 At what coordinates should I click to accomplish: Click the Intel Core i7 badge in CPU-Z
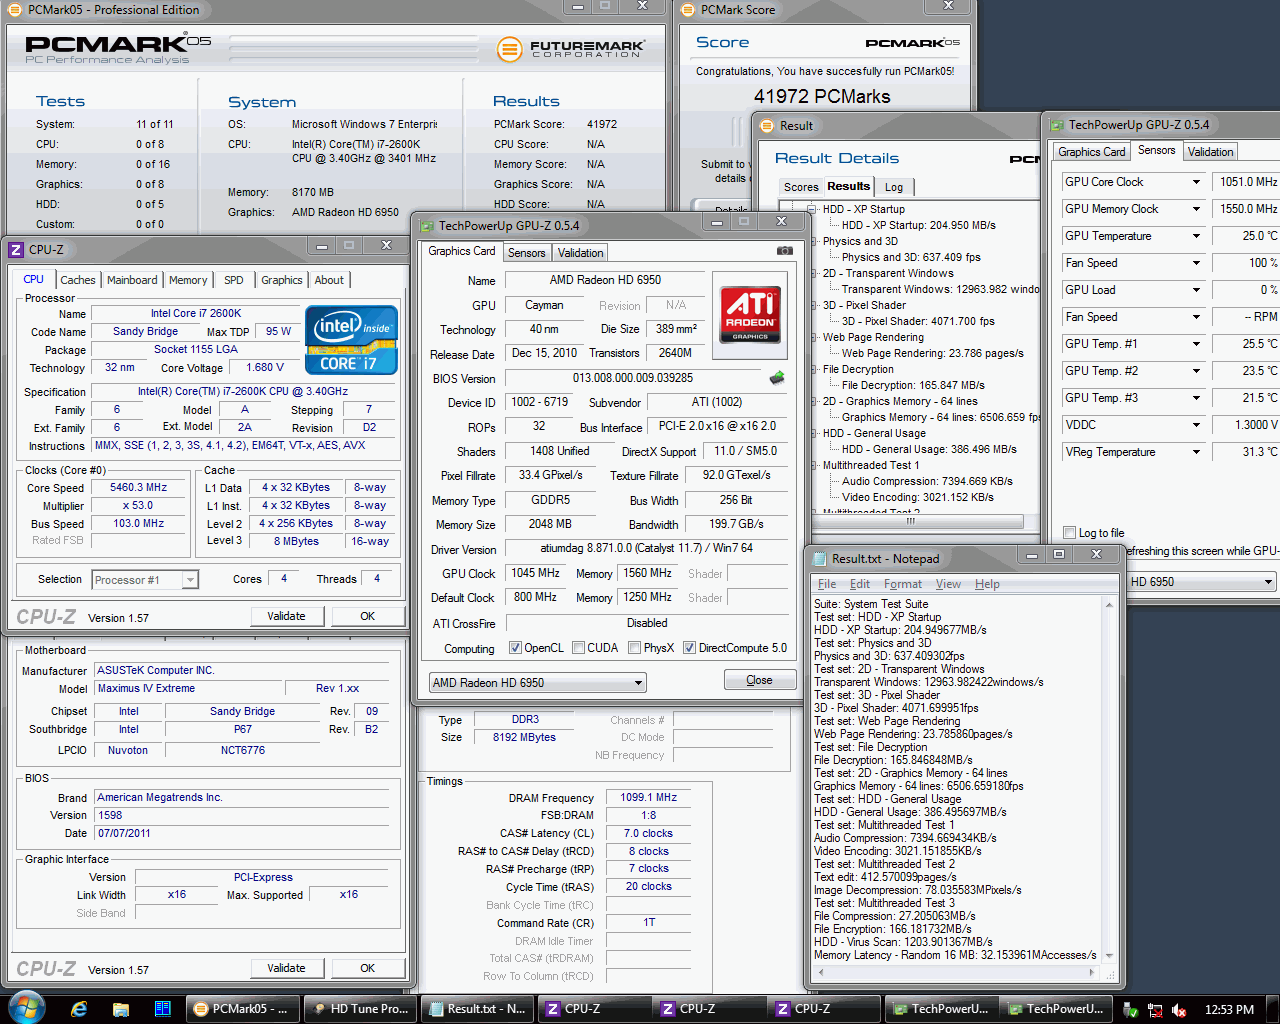[x=351, y=339]
